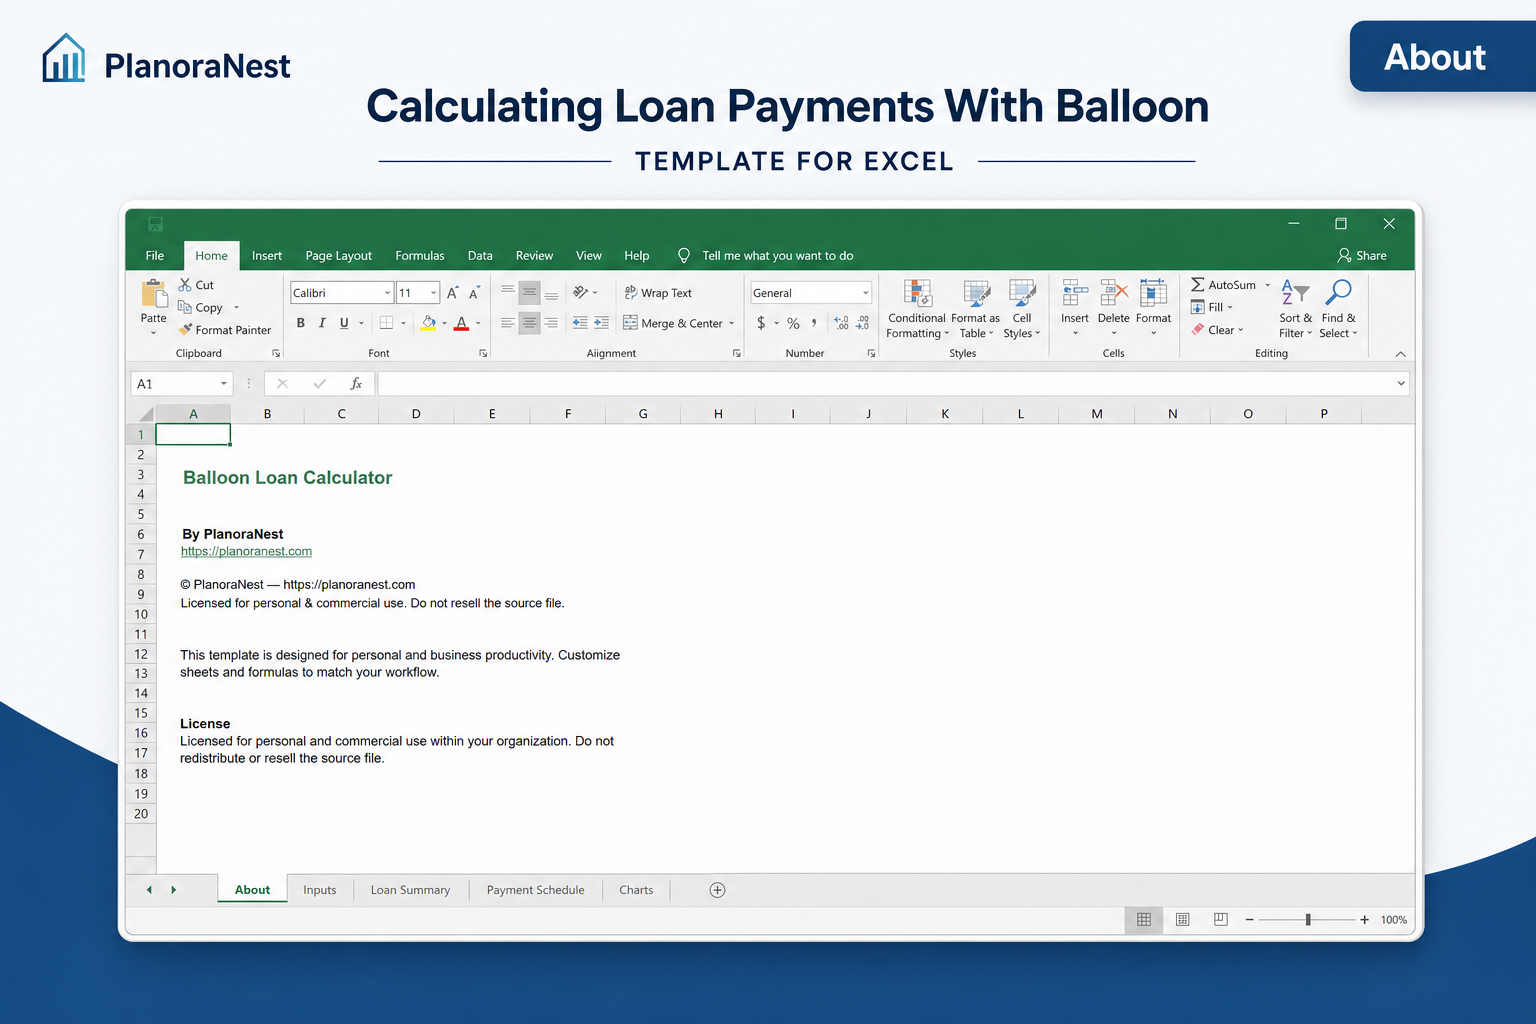Viewport: 1536px width, 1024px height.
Task: Add a new sheet with plus icon
Action: pos(717,890)
